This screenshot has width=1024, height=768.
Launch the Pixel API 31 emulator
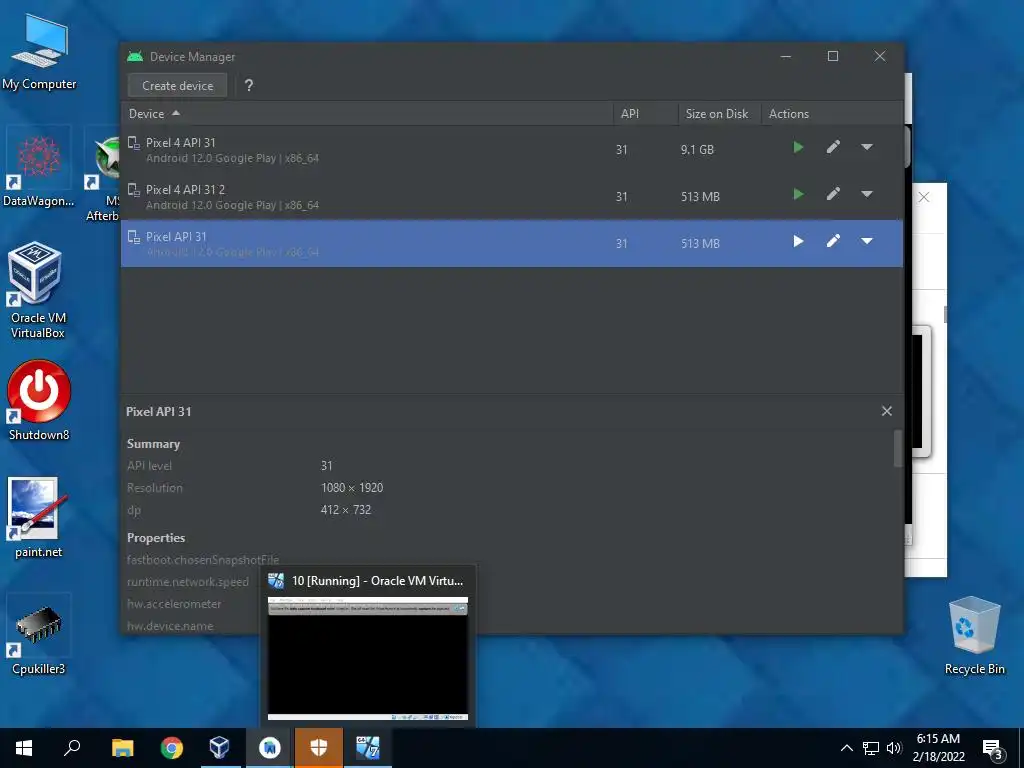tap(798, 241)
